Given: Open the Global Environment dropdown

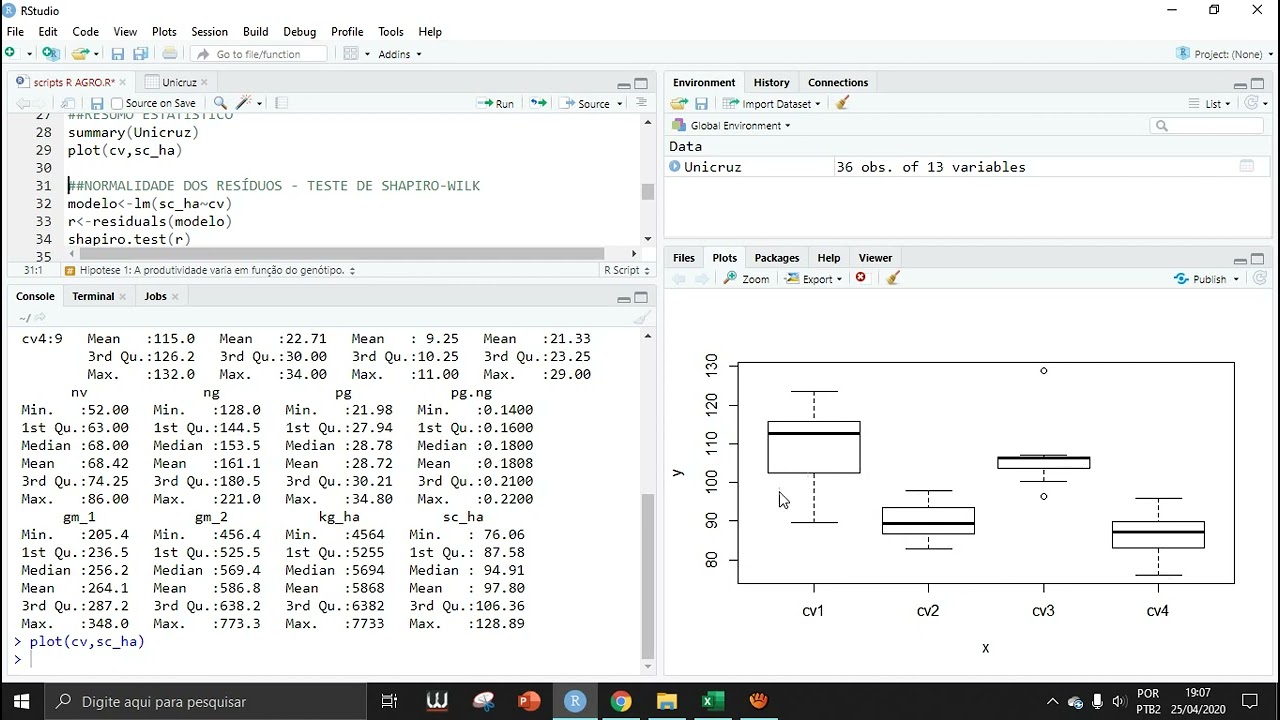Looking at the screenshot, I should tap(731, 125).
